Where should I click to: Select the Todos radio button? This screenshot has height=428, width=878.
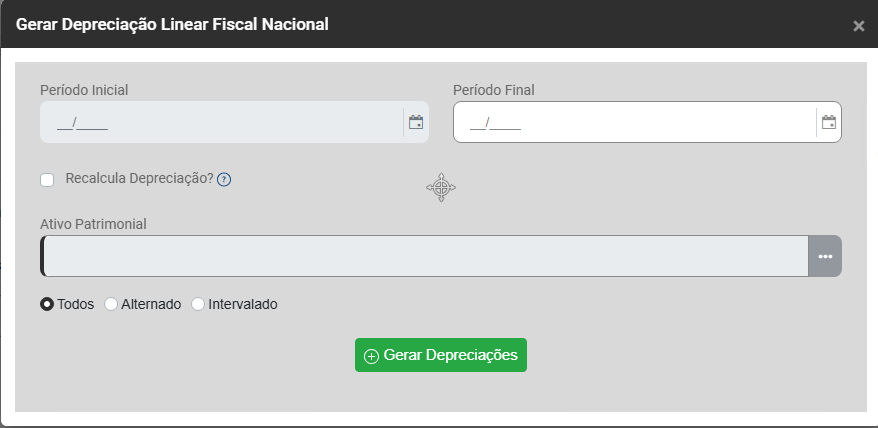[x=47, y=304]
